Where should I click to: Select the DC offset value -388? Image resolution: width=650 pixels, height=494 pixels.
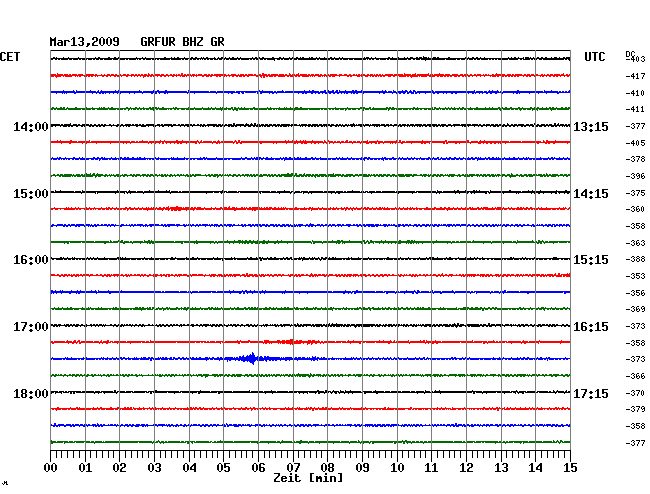tap(635, 259)
